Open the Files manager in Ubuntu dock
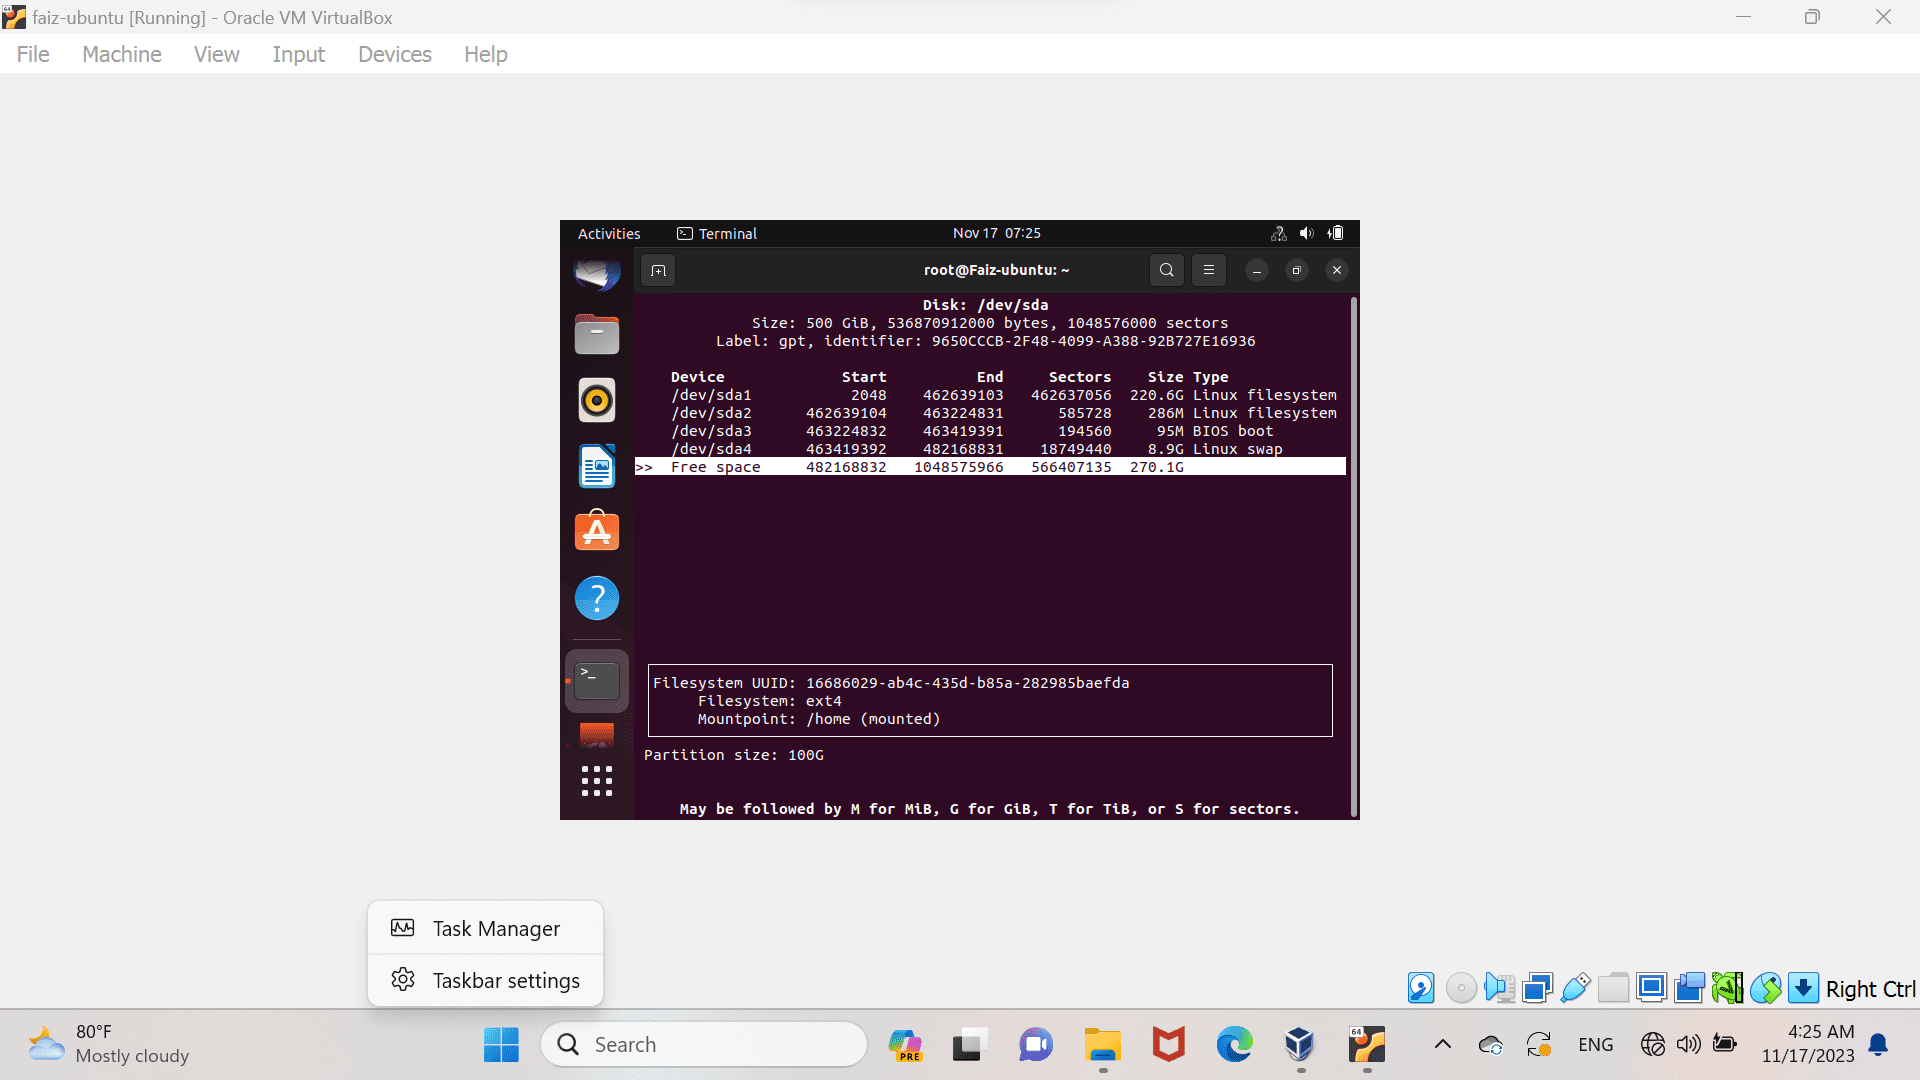 (597, 334)
